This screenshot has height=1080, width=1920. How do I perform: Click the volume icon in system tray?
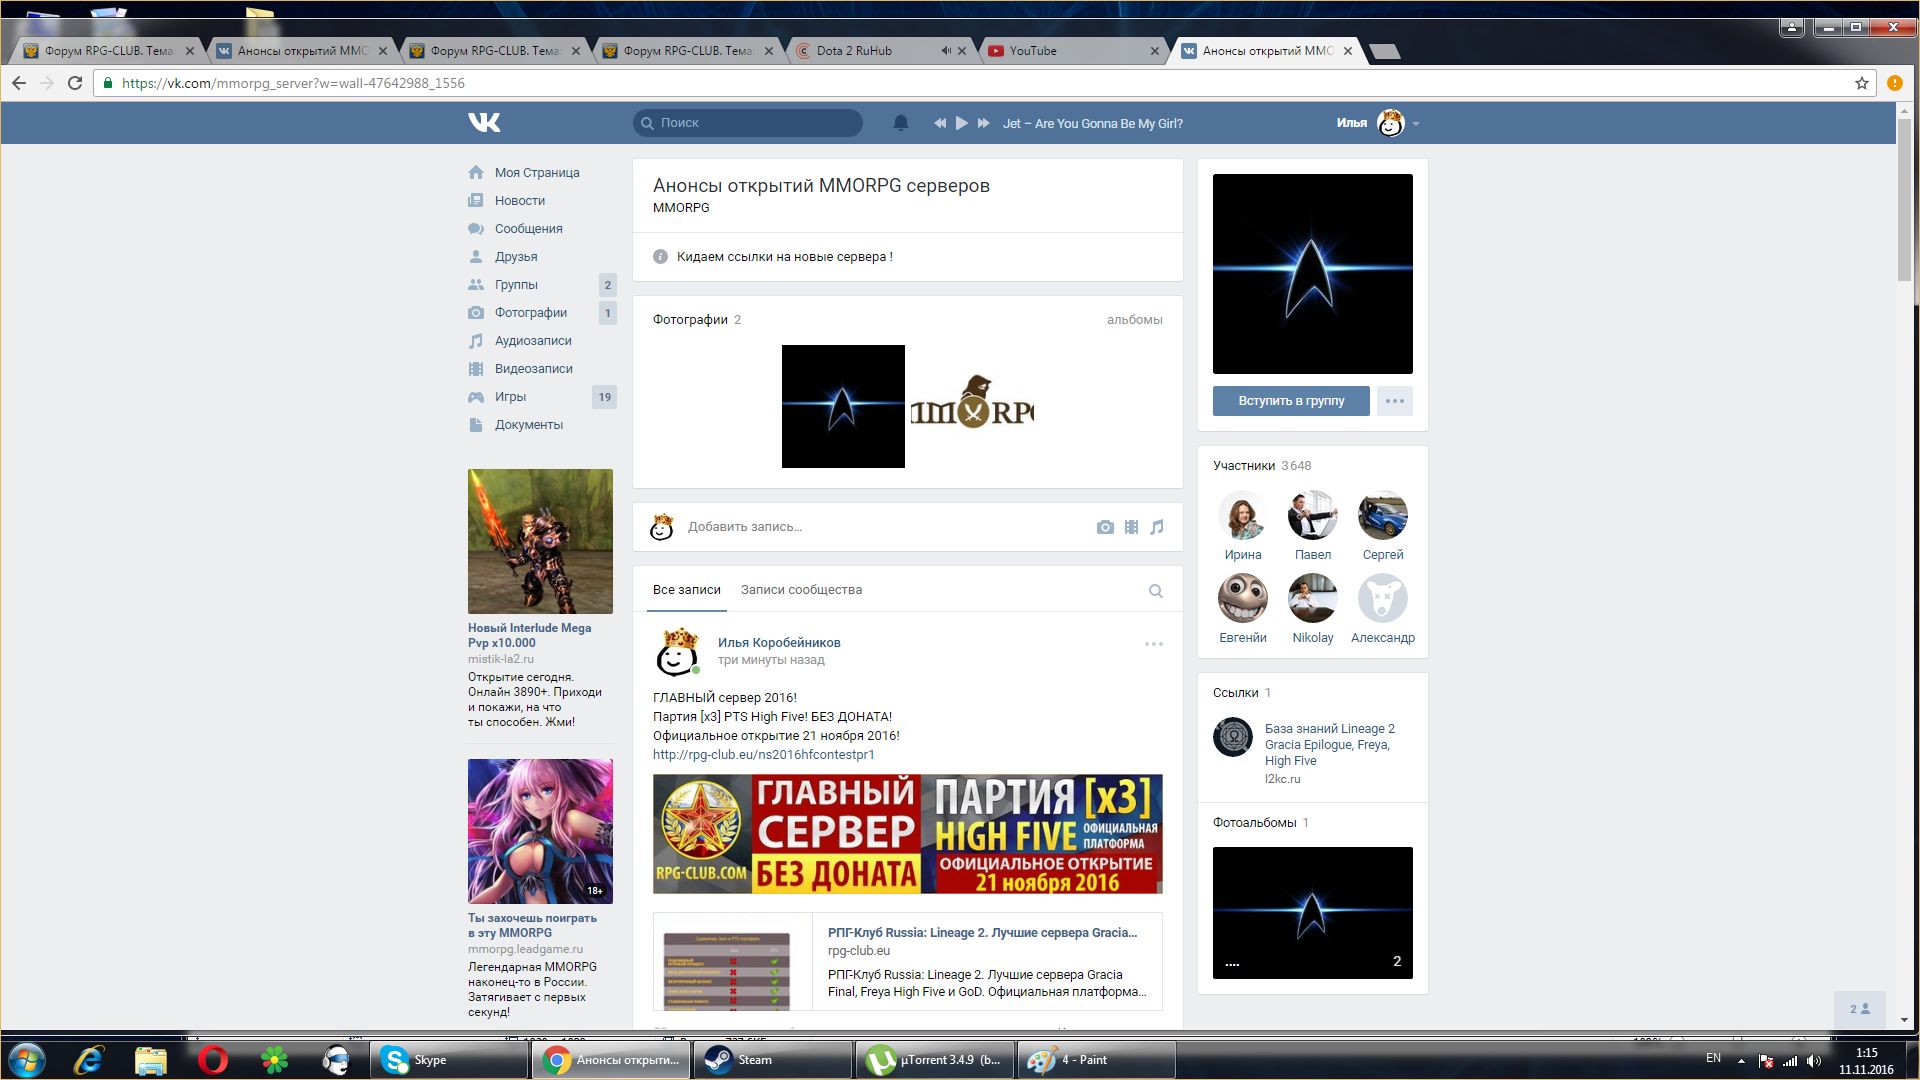pos(1814,1061)
